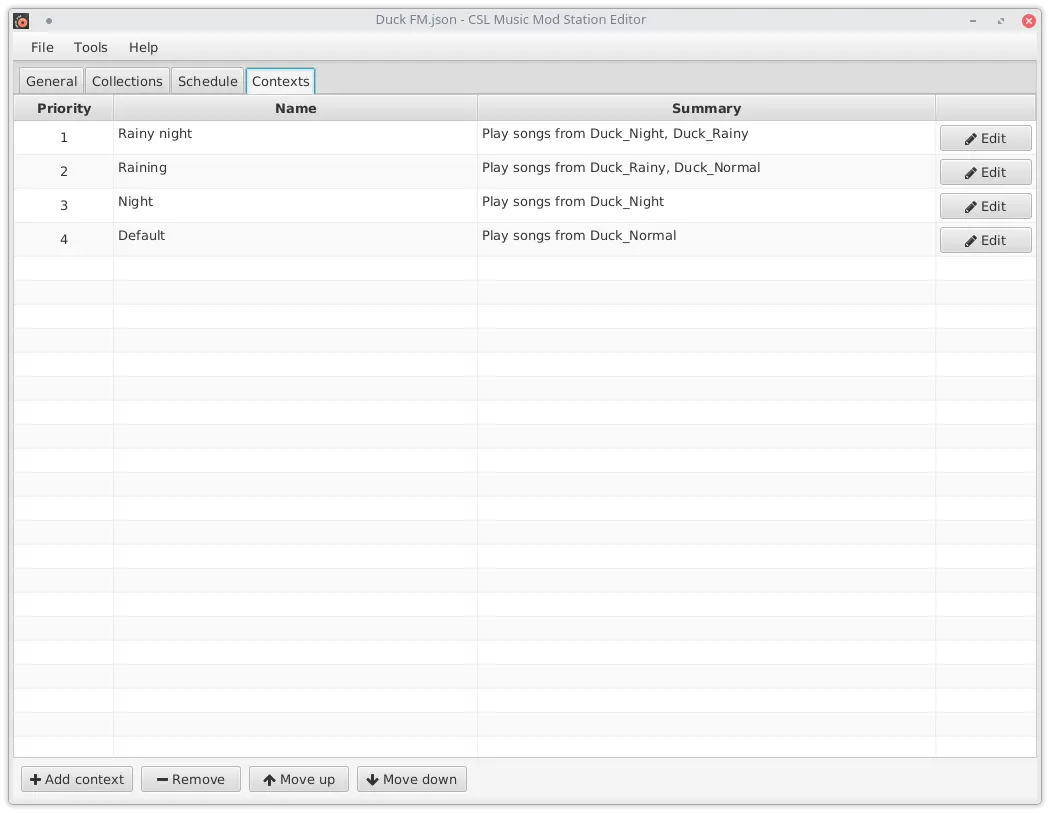Click summary 'Play songs from Duck_Rainy, Duck_Normal'
The height and width of the screenshot is (813, 1050).
(x=621, y=167)
